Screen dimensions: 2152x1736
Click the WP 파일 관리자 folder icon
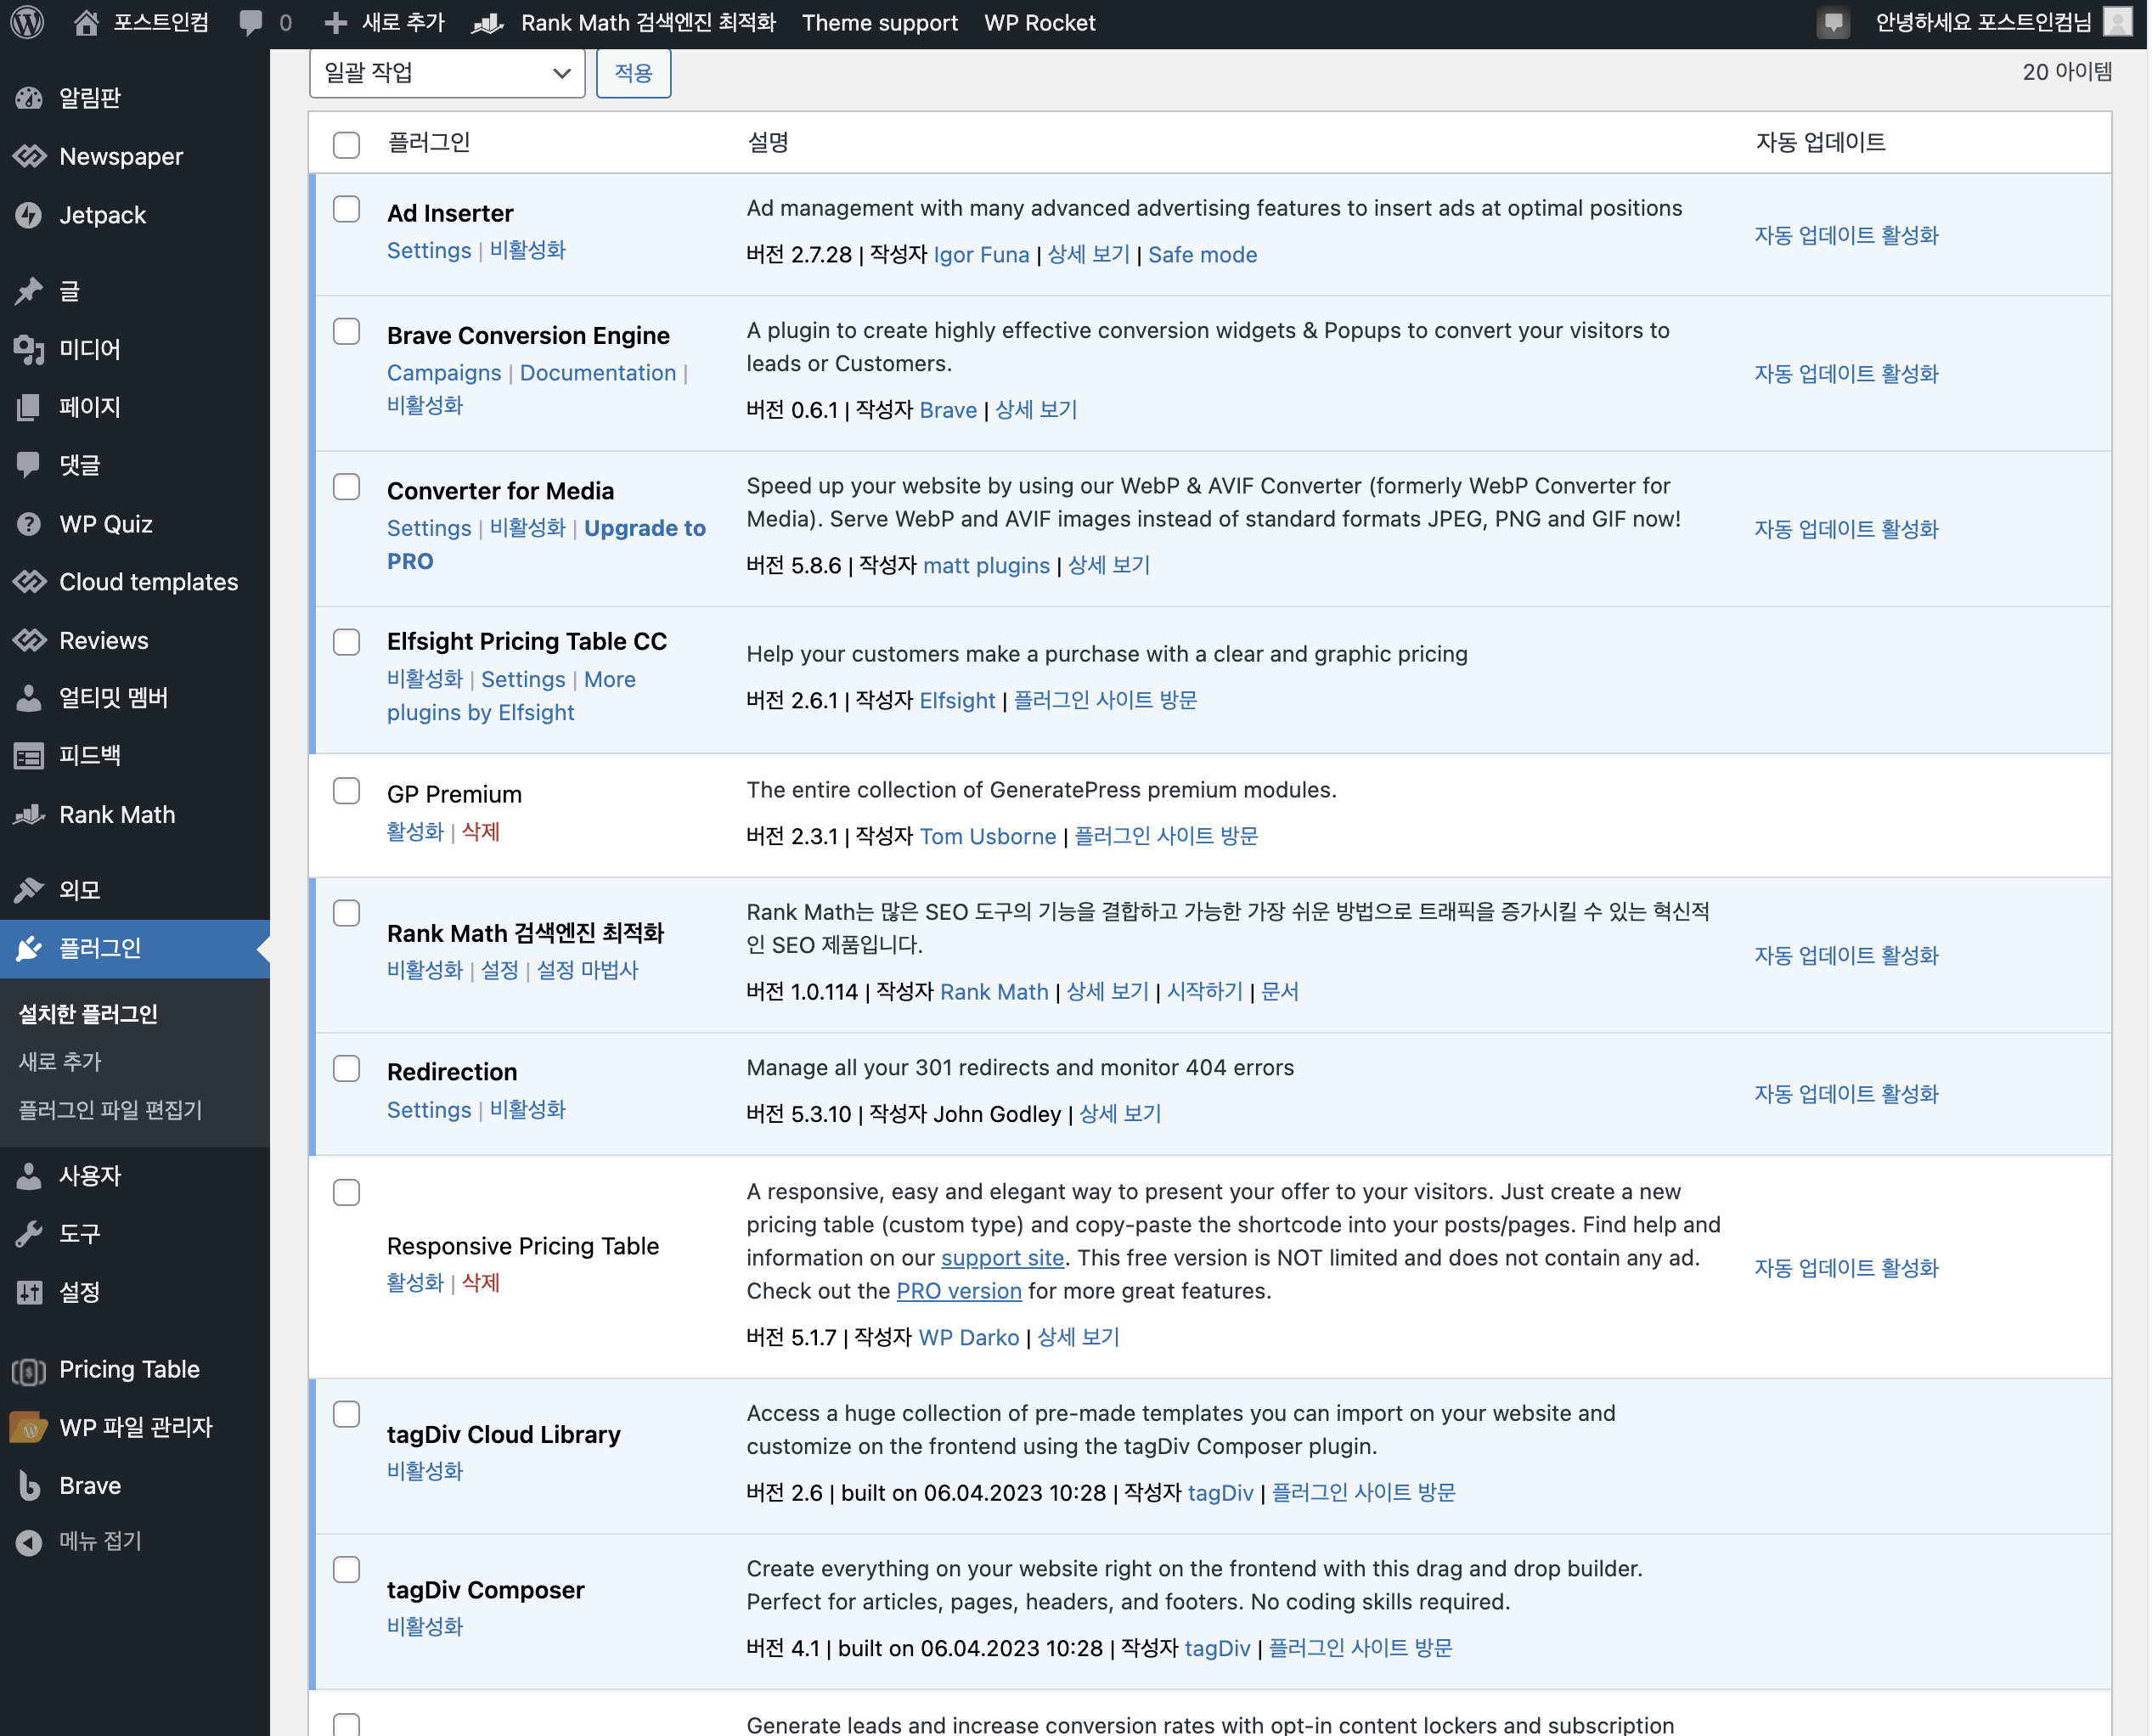coord(29,1428)
